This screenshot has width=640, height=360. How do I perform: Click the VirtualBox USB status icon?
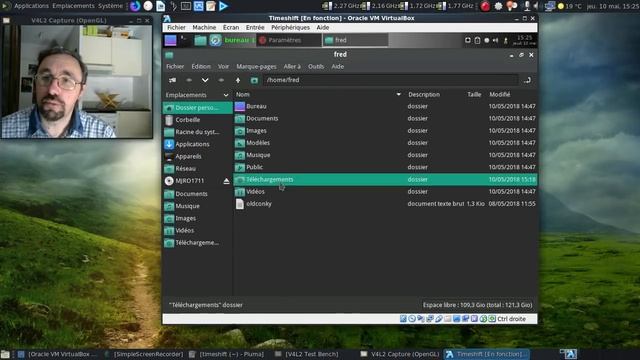coord(439,319)
